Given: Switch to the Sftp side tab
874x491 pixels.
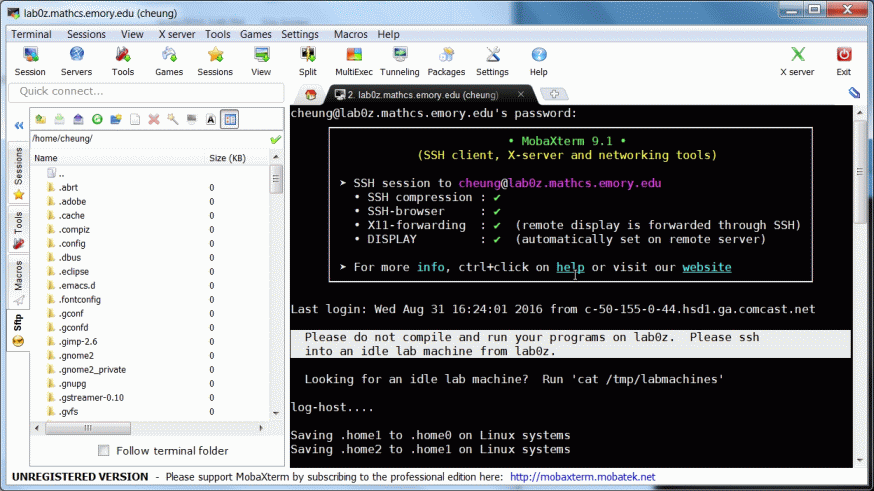Looking at the screenshot, I should pyautogui.click(x=18, y=330).
